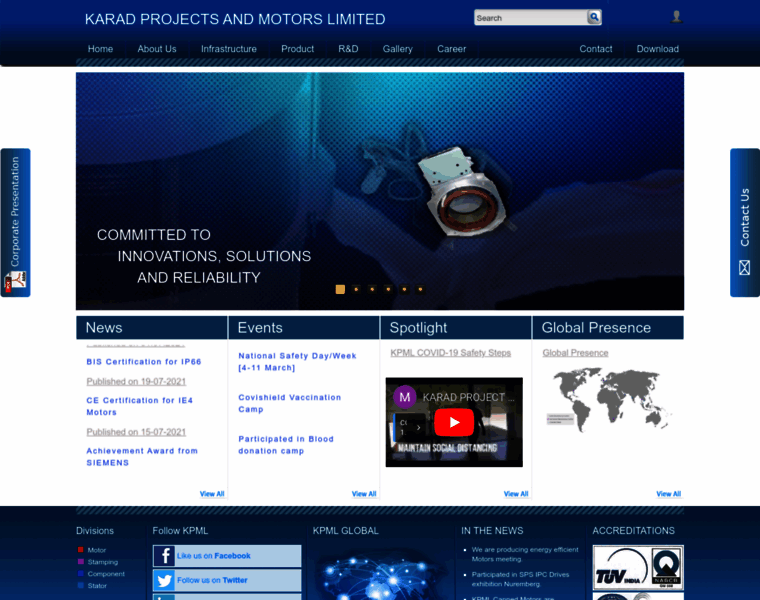Screen dimensions: 760x600
Task: Open the Contact Us side tab
Action: point(744,222)
